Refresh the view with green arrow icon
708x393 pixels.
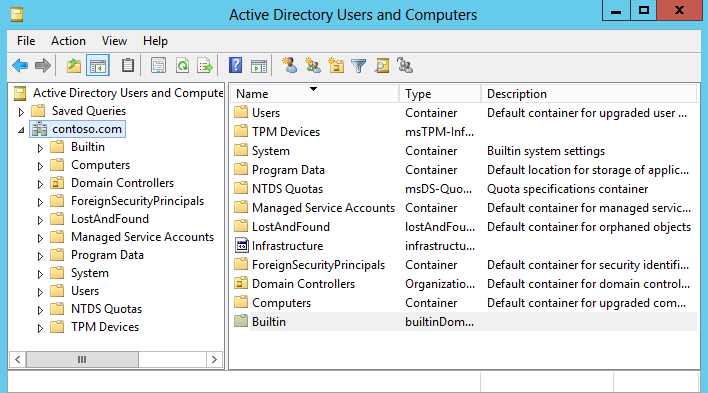182,66
